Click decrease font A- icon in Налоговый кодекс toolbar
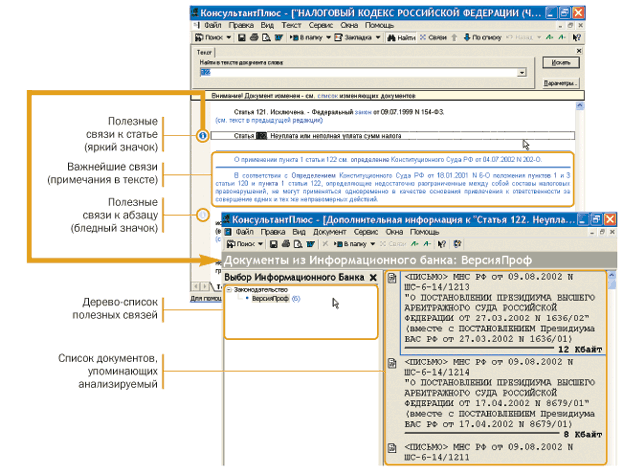 pos(562,37)
